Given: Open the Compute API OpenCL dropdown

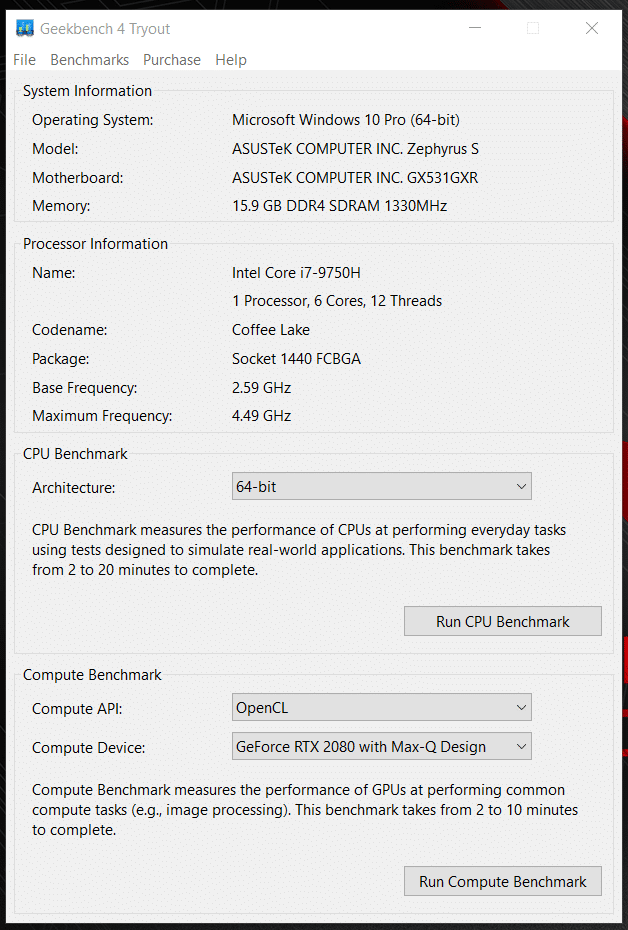Looking at the screenshot, I should click(x=381, y=708).
